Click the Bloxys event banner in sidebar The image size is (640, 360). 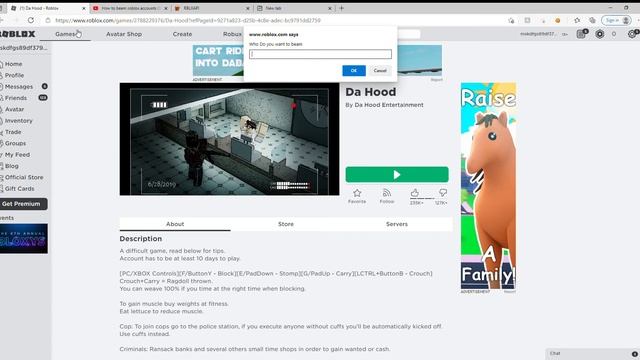(24, 239)
